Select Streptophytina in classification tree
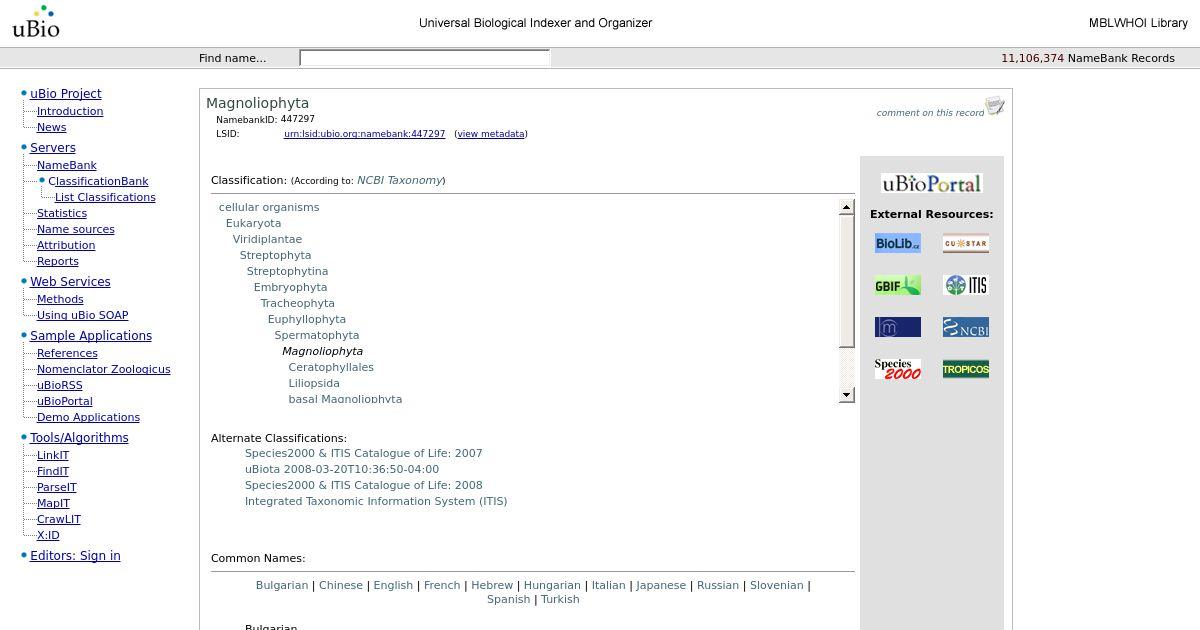1200x630 pixels. [x=287, y=271]
